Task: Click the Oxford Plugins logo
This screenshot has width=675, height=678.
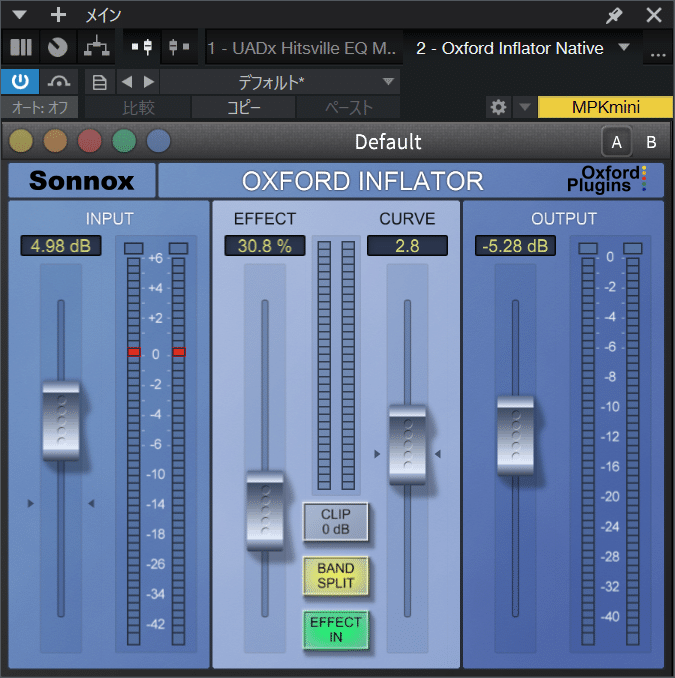Action: pos(607,179)
